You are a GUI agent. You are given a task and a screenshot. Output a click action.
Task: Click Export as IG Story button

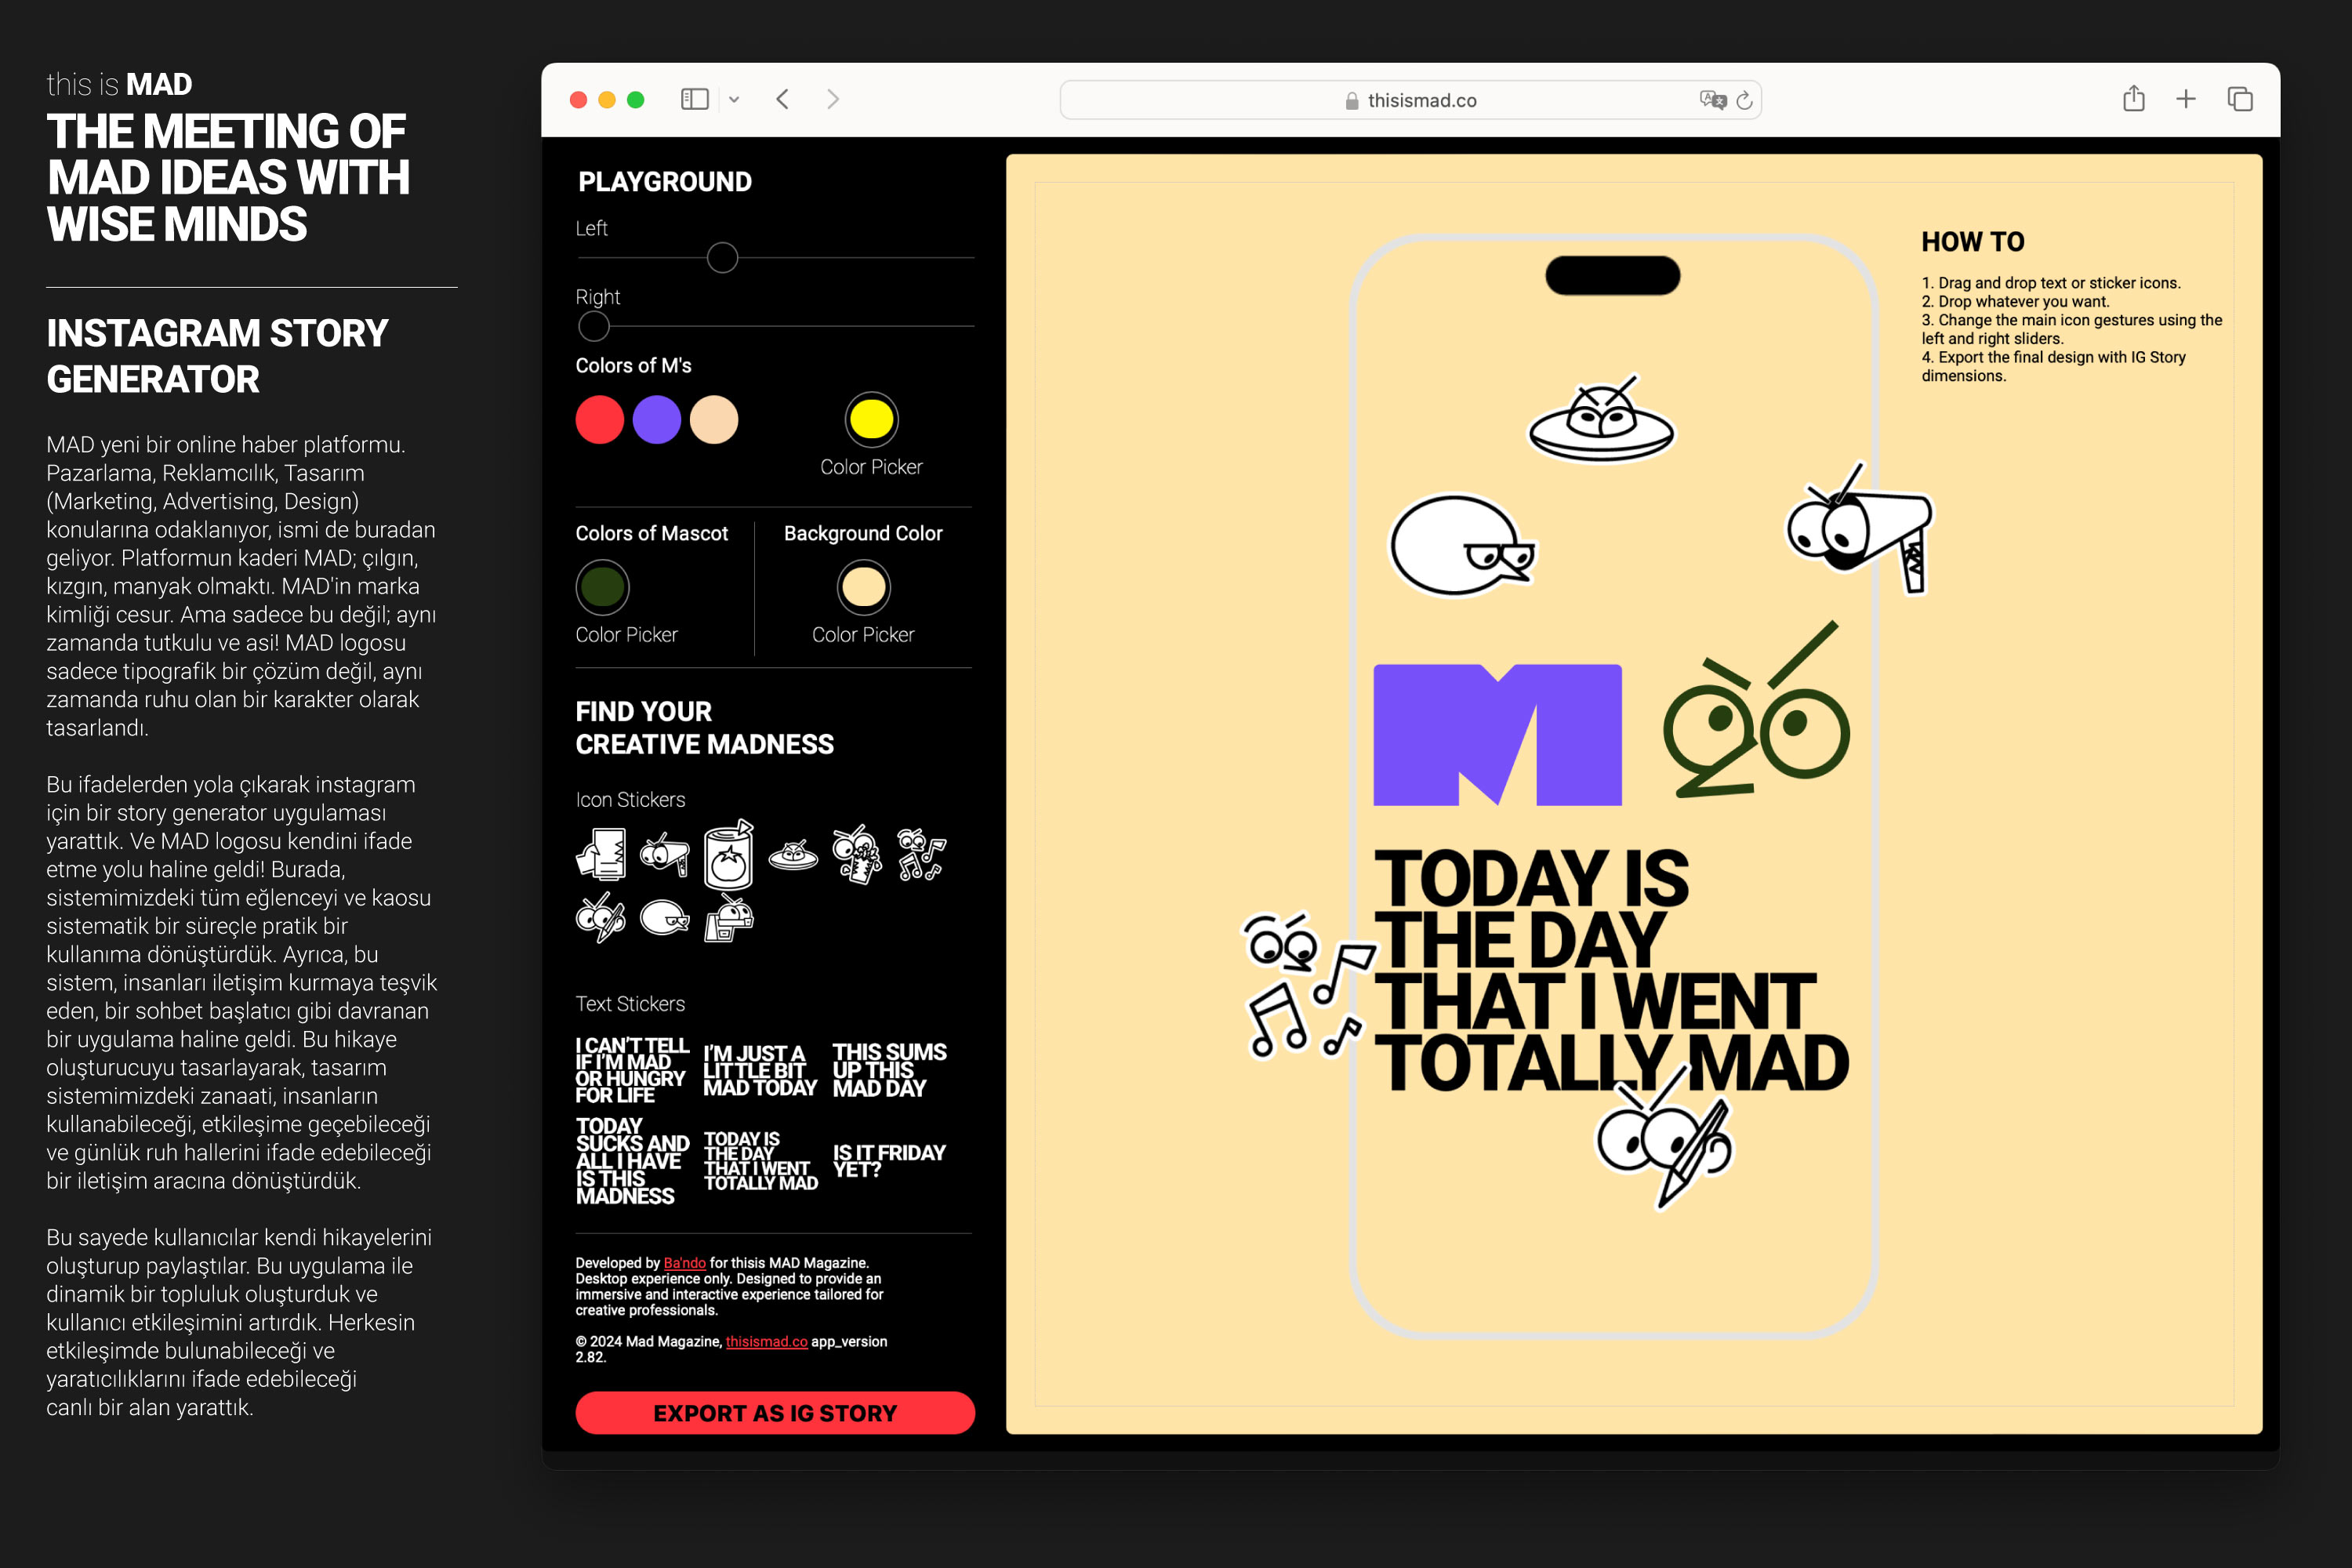click(775, 1412)
